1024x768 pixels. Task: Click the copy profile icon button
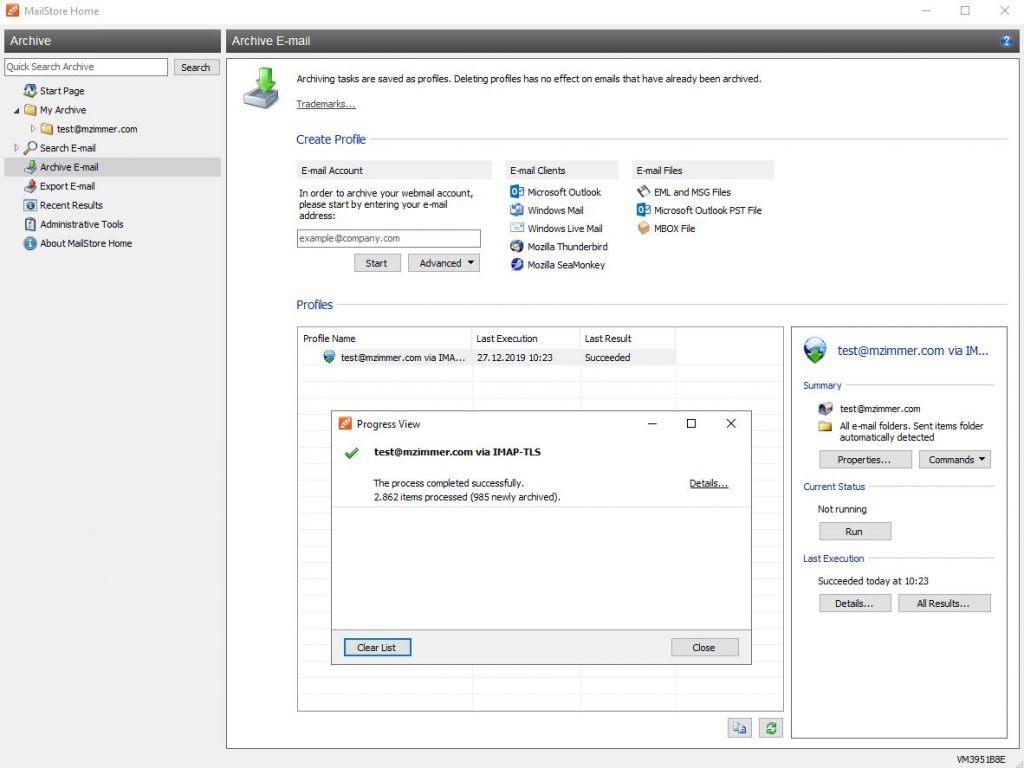coord(739,728)
